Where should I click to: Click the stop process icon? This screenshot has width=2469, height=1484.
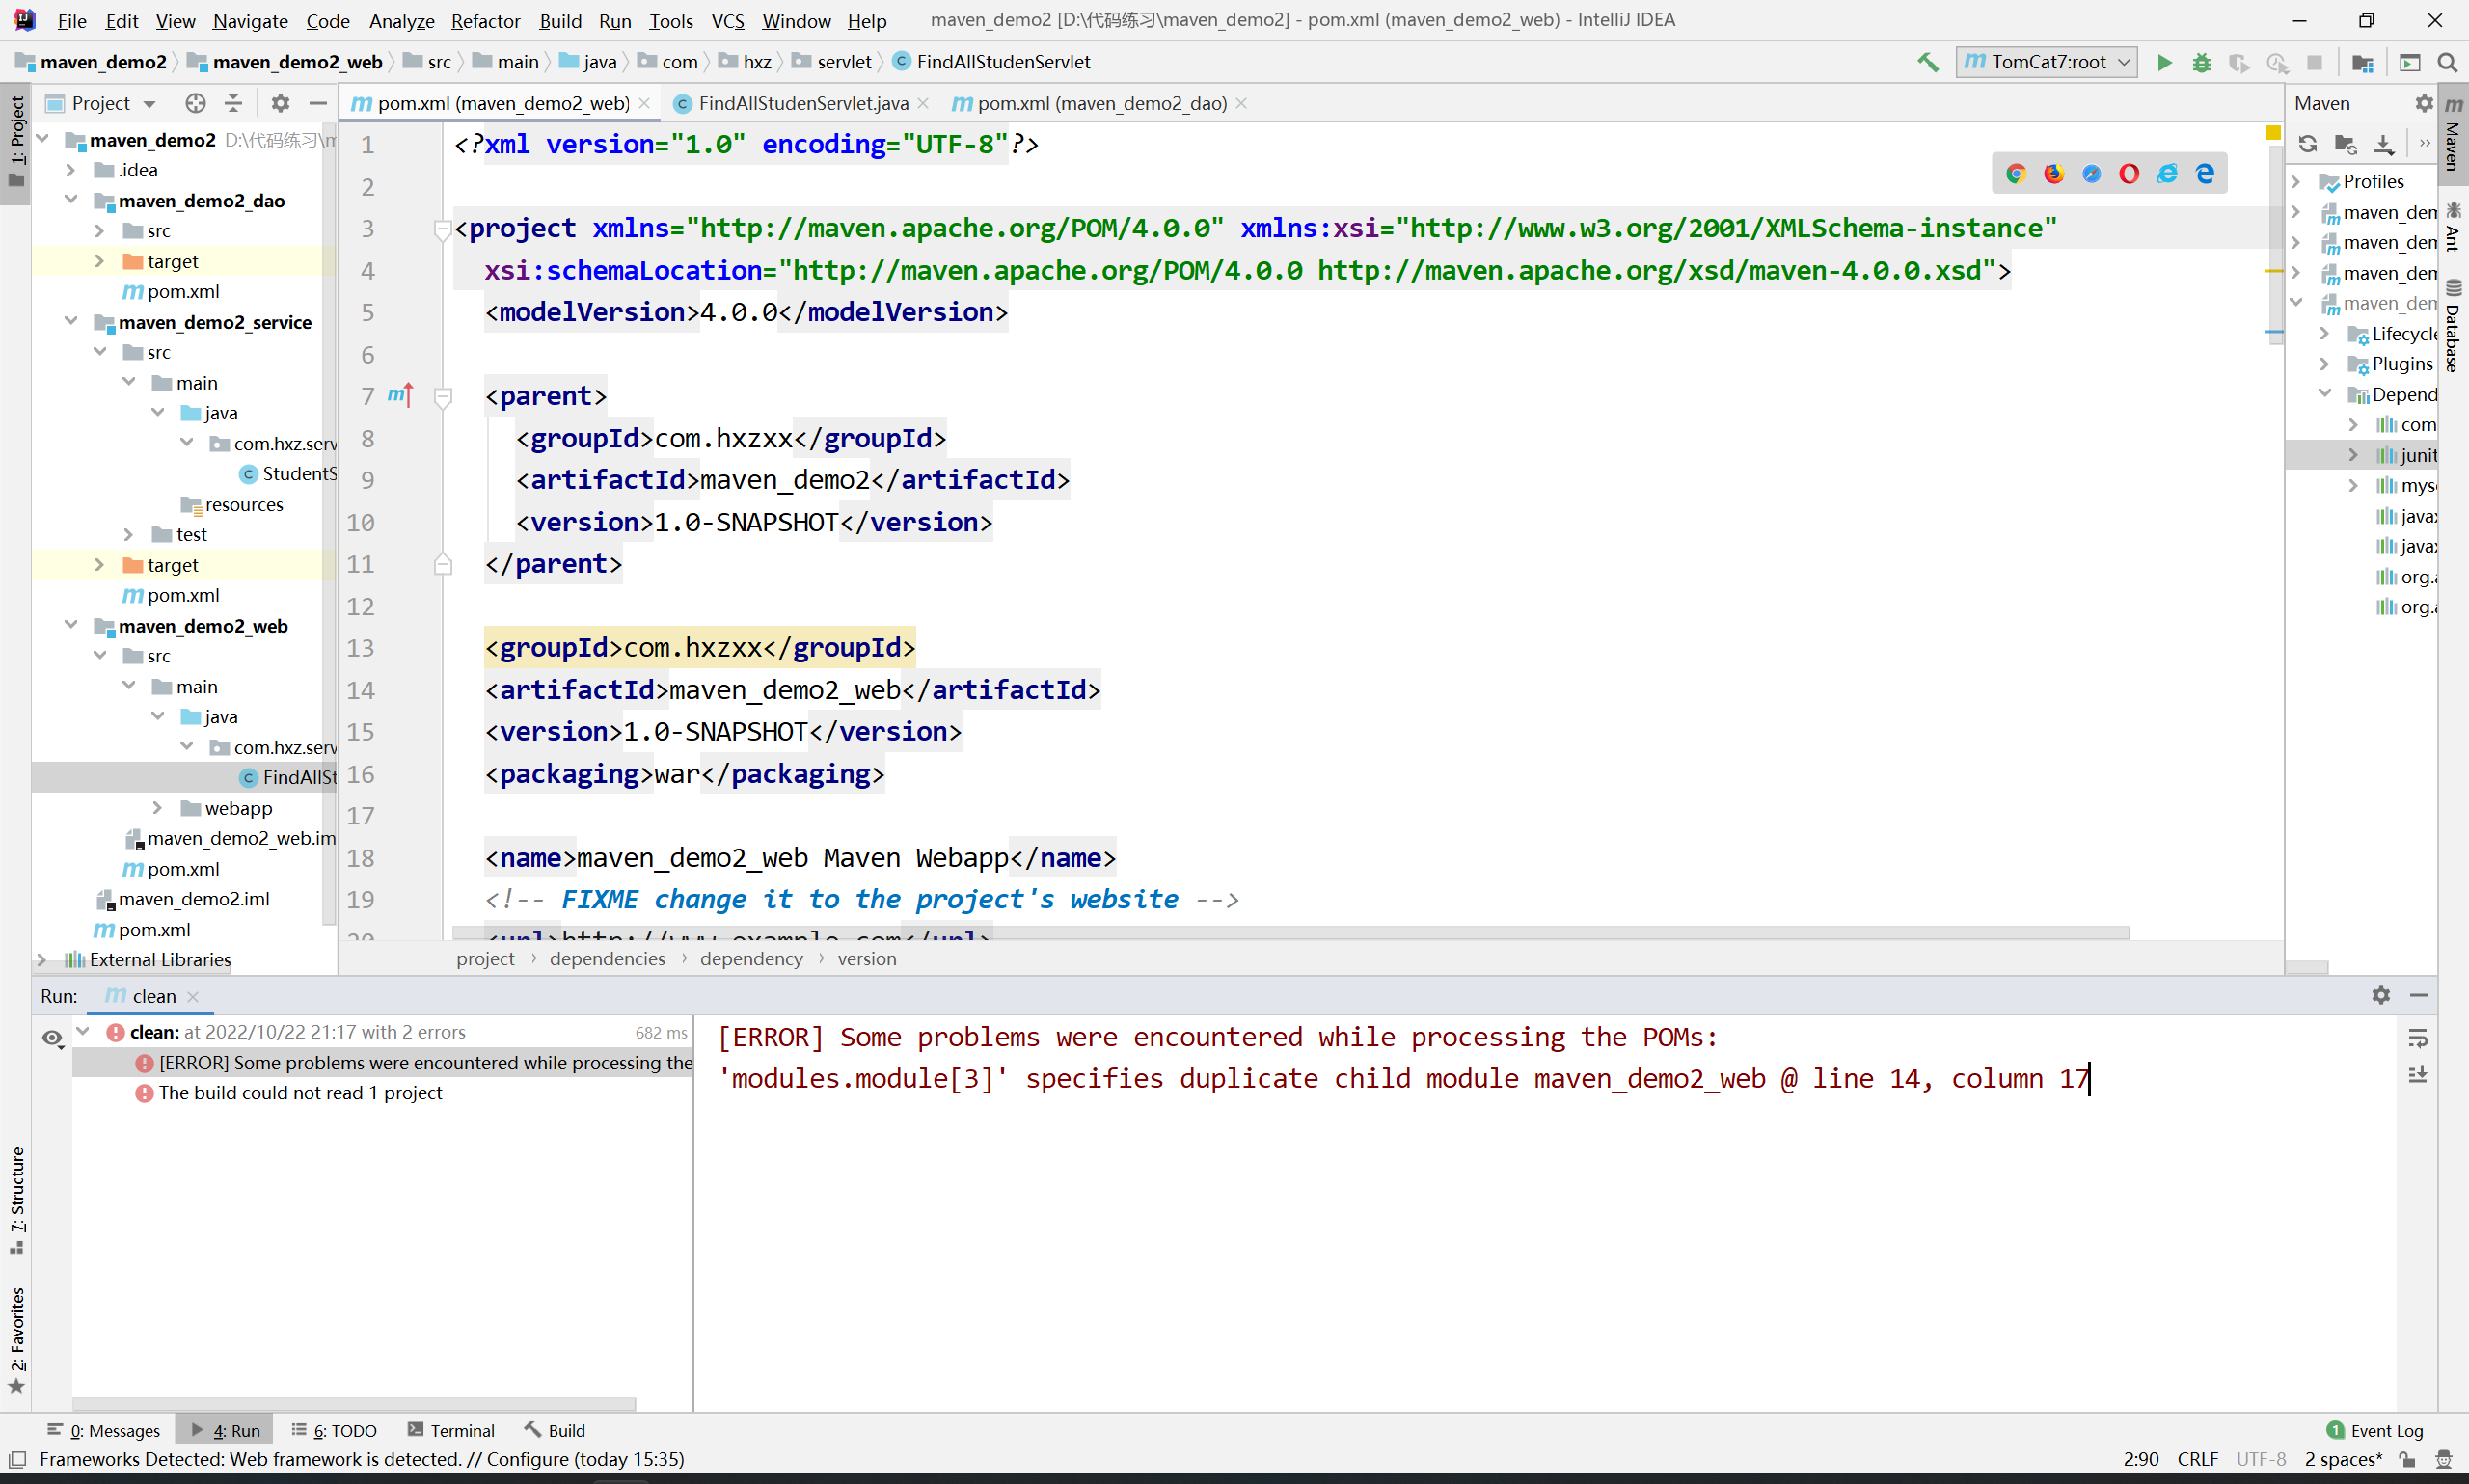(x=2314, y=62)
